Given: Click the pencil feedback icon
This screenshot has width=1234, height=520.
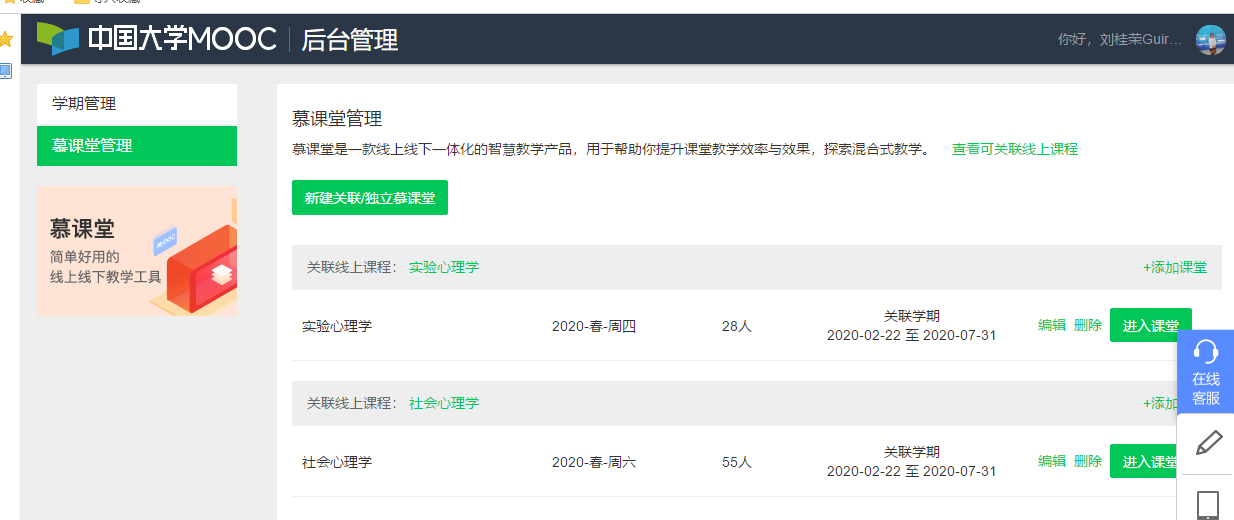Looking at the screenshot, I should 1207,443.
